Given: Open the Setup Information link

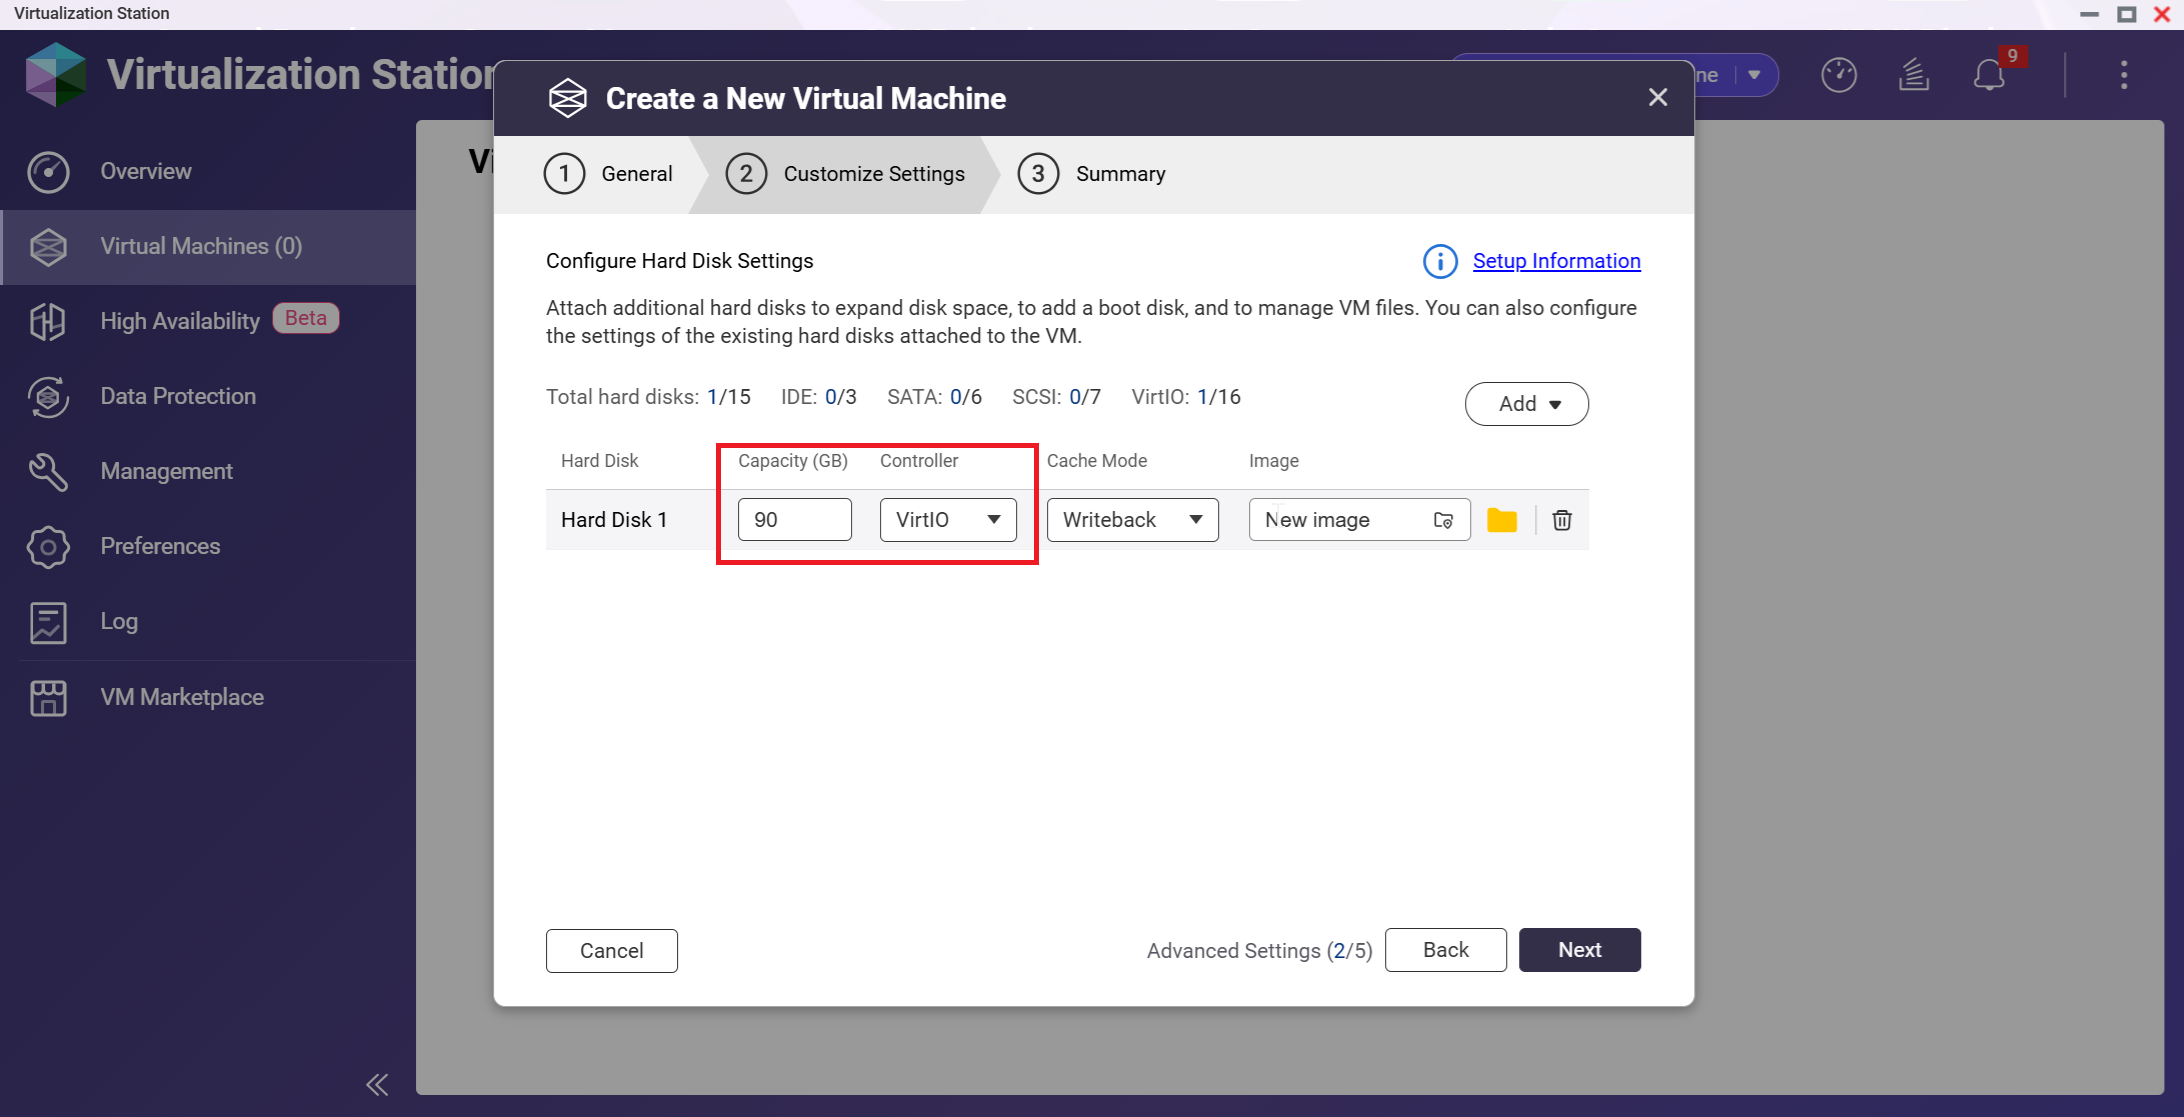Looking at the screenshot, I should (1557, 261).
